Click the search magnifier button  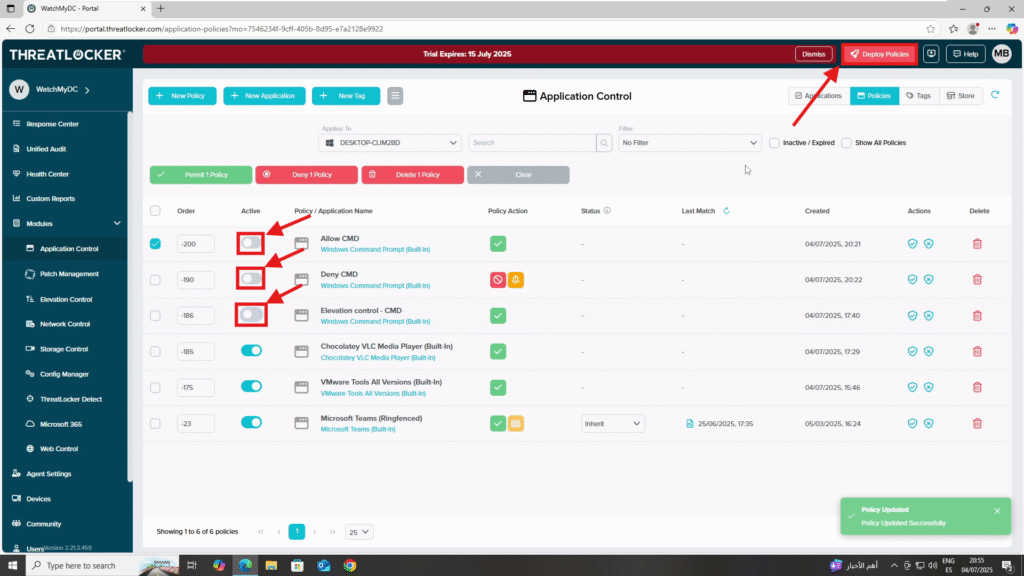[x=604, y=142]
